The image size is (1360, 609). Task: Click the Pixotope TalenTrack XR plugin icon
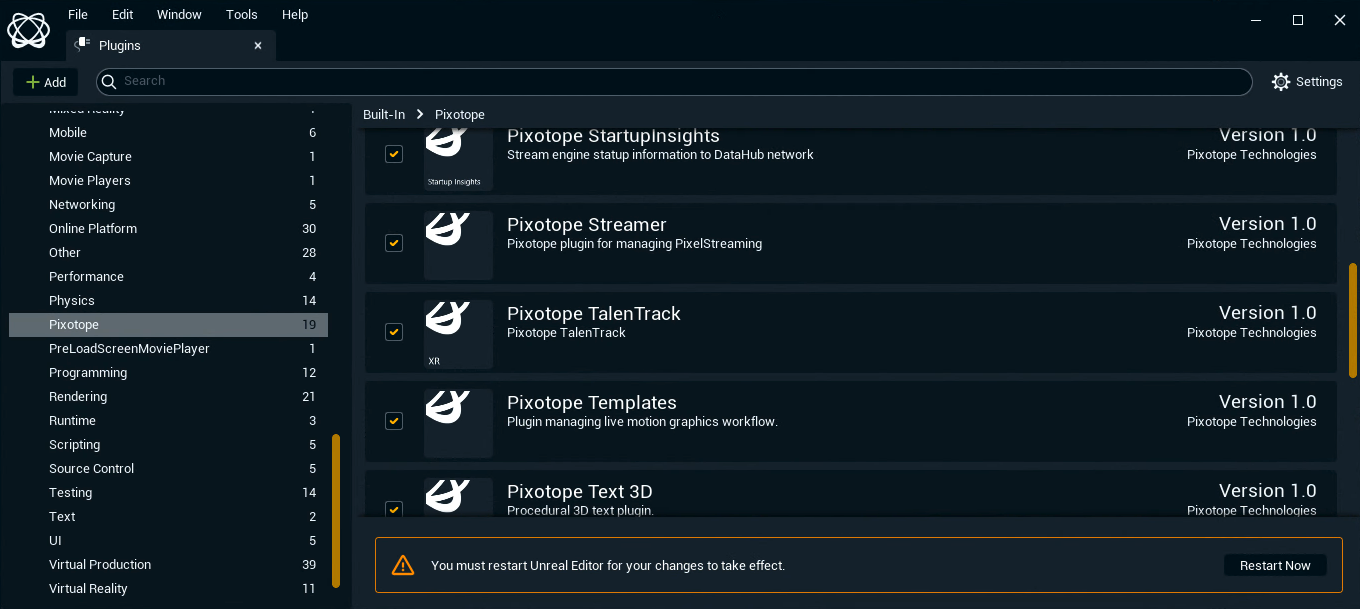pyautogui.click(x=458, y=334)
